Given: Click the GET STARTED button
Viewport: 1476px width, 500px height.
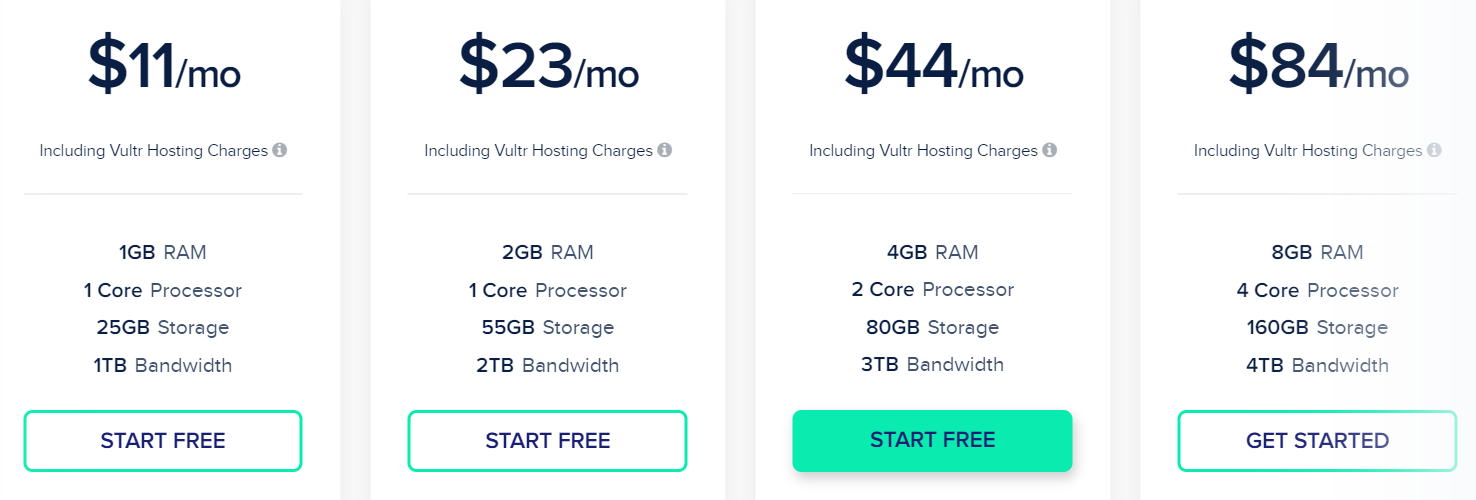Looking at the screenshot, I should tap(1317, 441).
